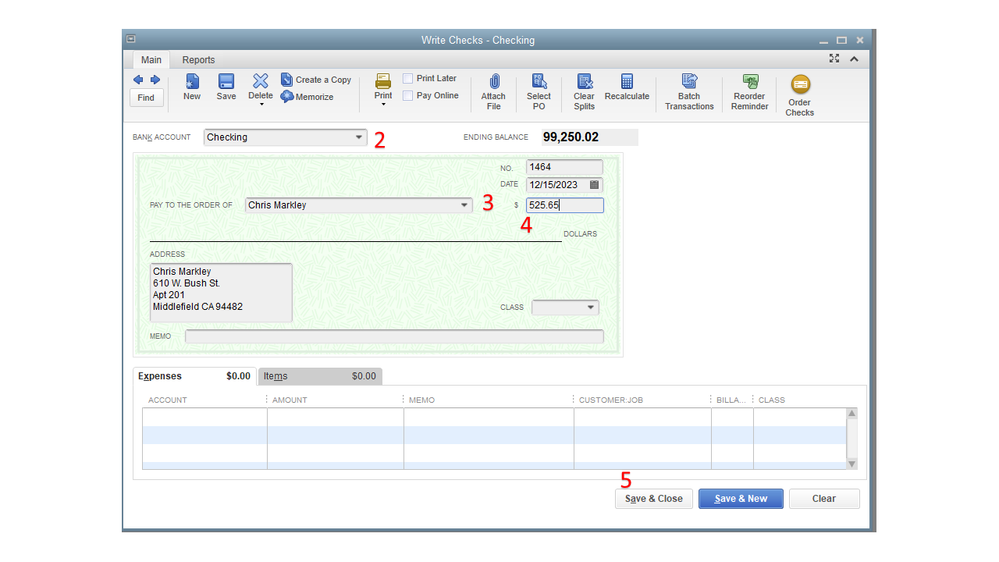
Task: Attach File to this check
Action: tap(493, 92)
